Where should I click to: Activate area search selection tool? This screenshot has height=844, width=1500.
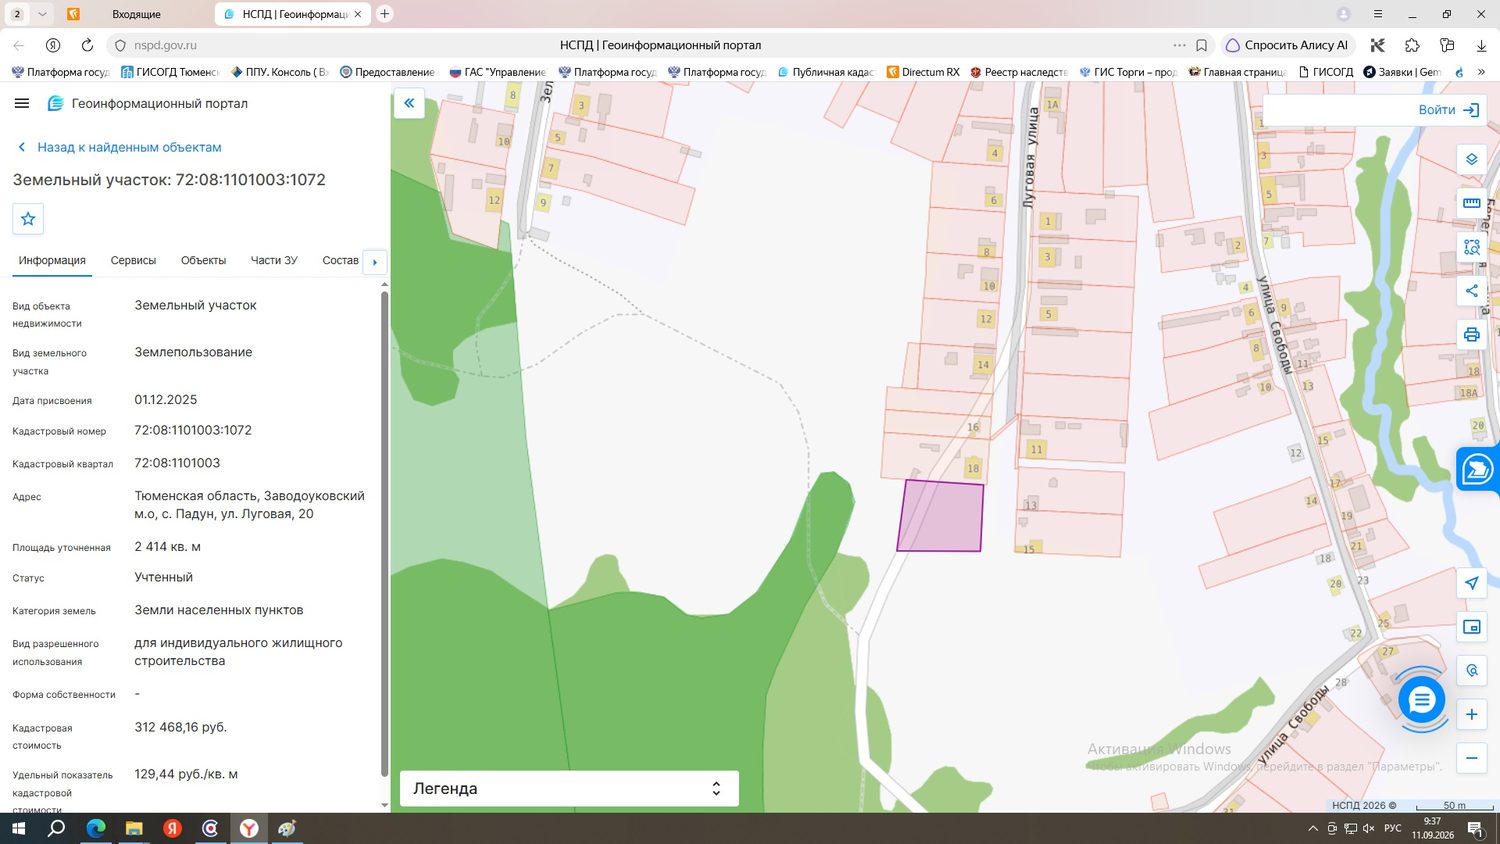coord(1471,247)
